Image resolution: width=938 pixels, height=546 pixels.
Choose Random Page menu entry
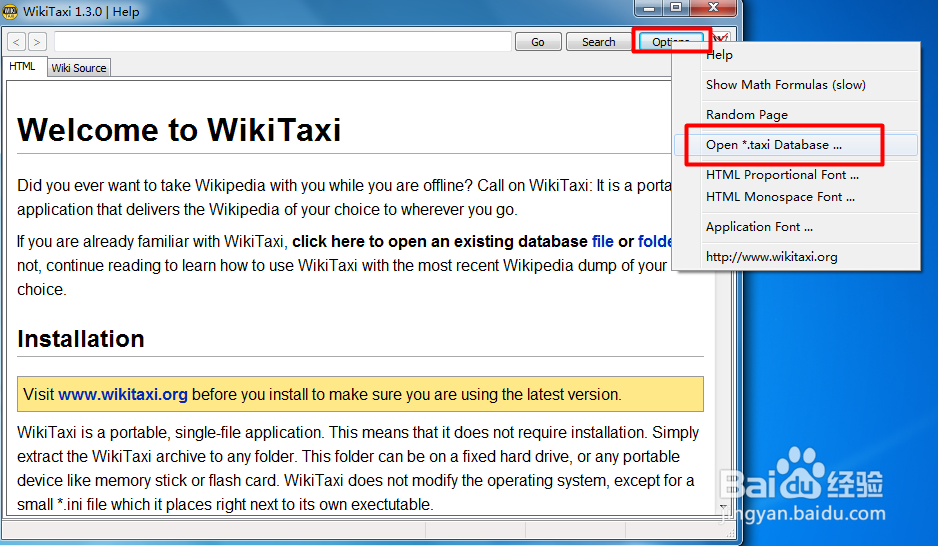click(796, 115)
